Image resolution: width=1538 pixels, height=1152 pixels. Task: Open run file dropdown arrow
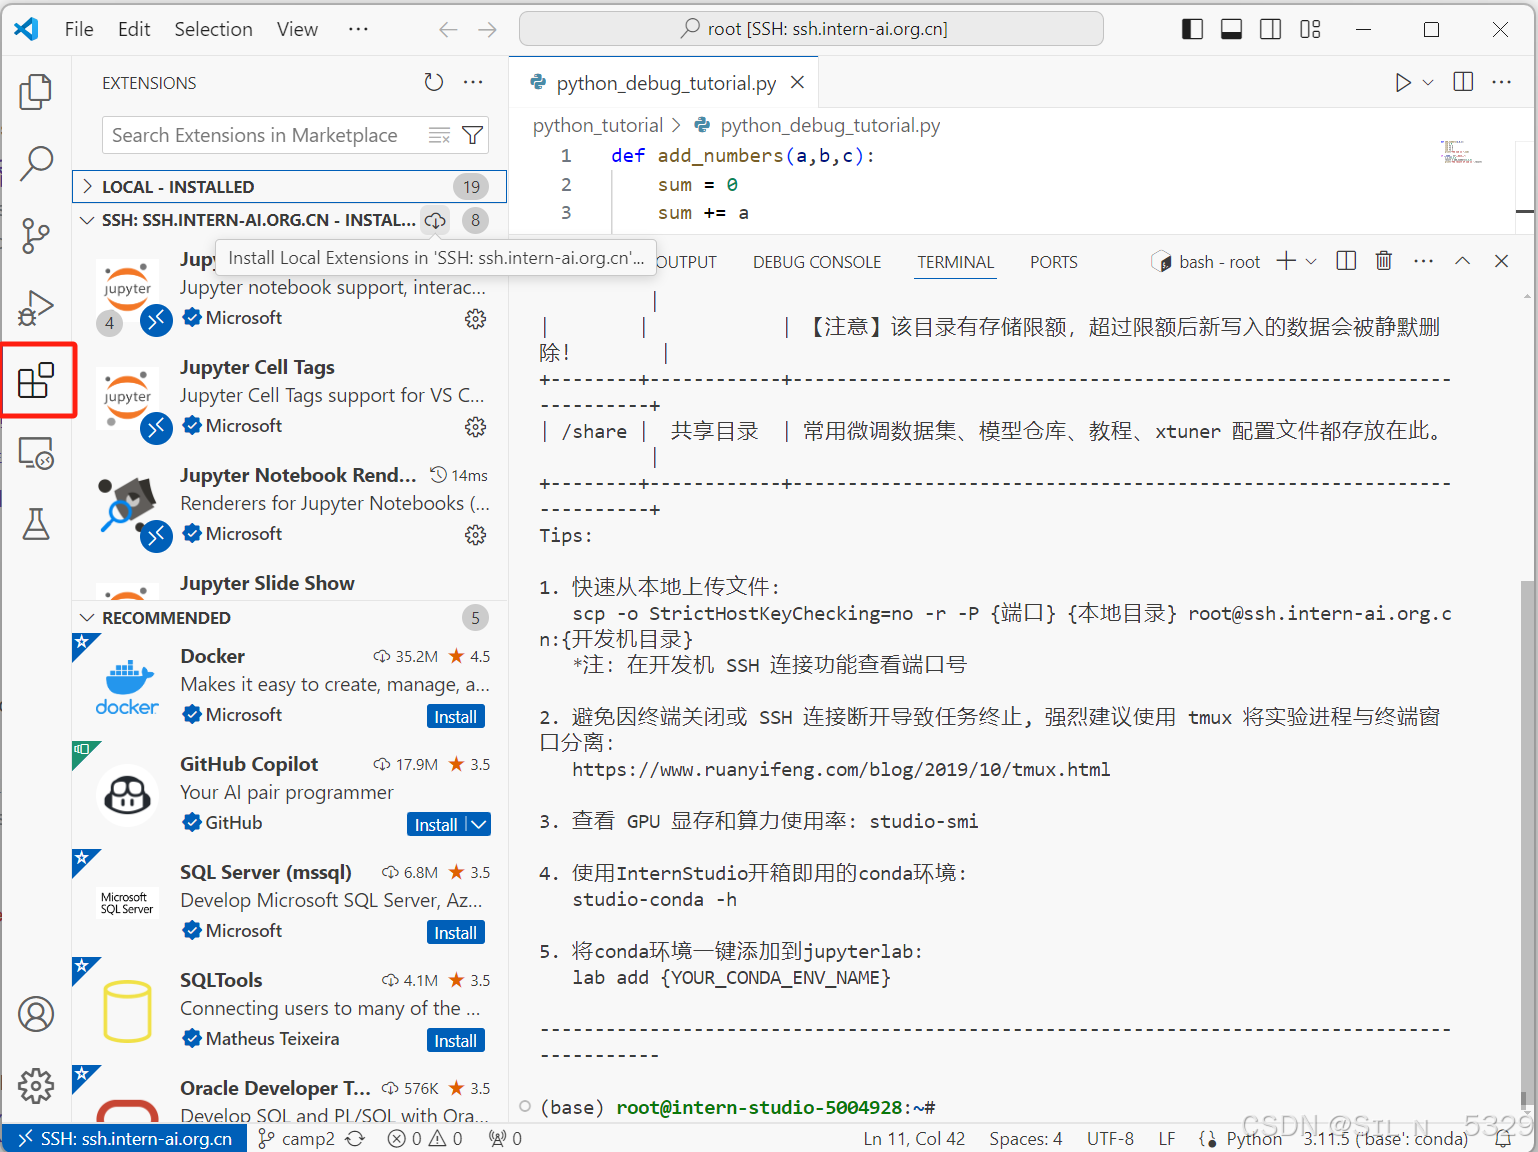(1428, 82)
